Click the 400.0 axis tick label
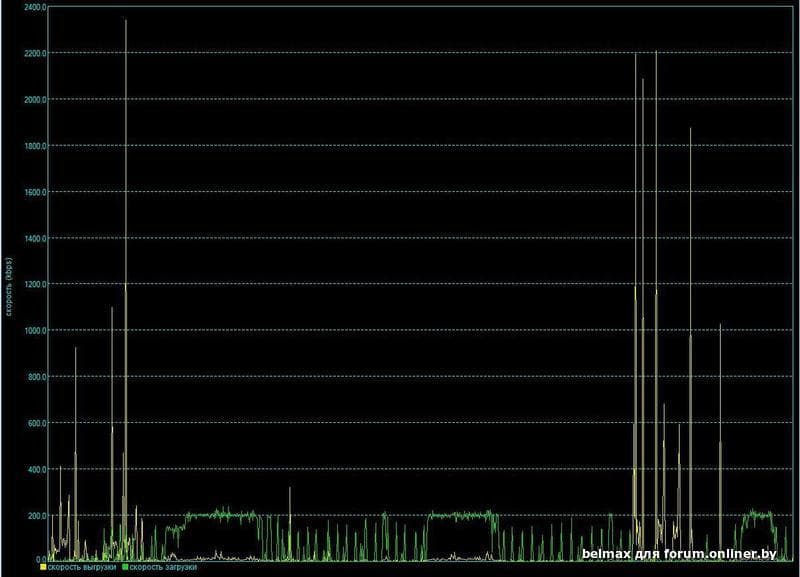This screenshot has height=577, width=800. coord(36,469)
